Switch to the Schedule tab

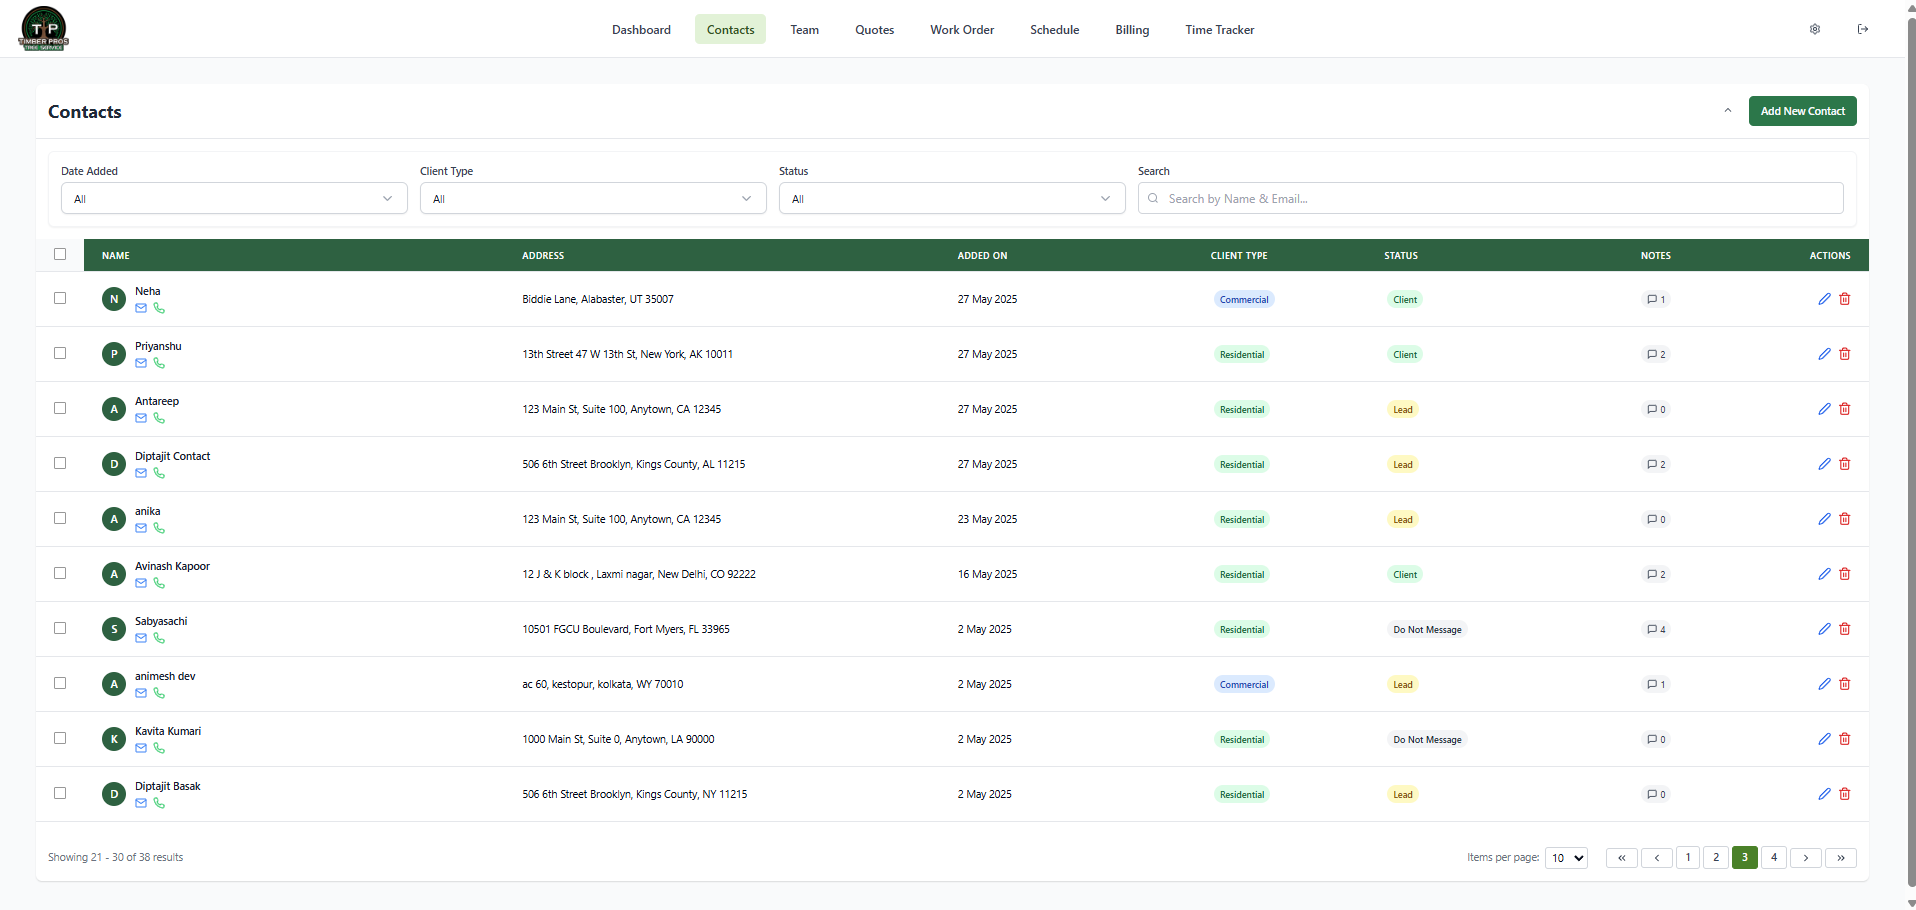point(1055,29)
